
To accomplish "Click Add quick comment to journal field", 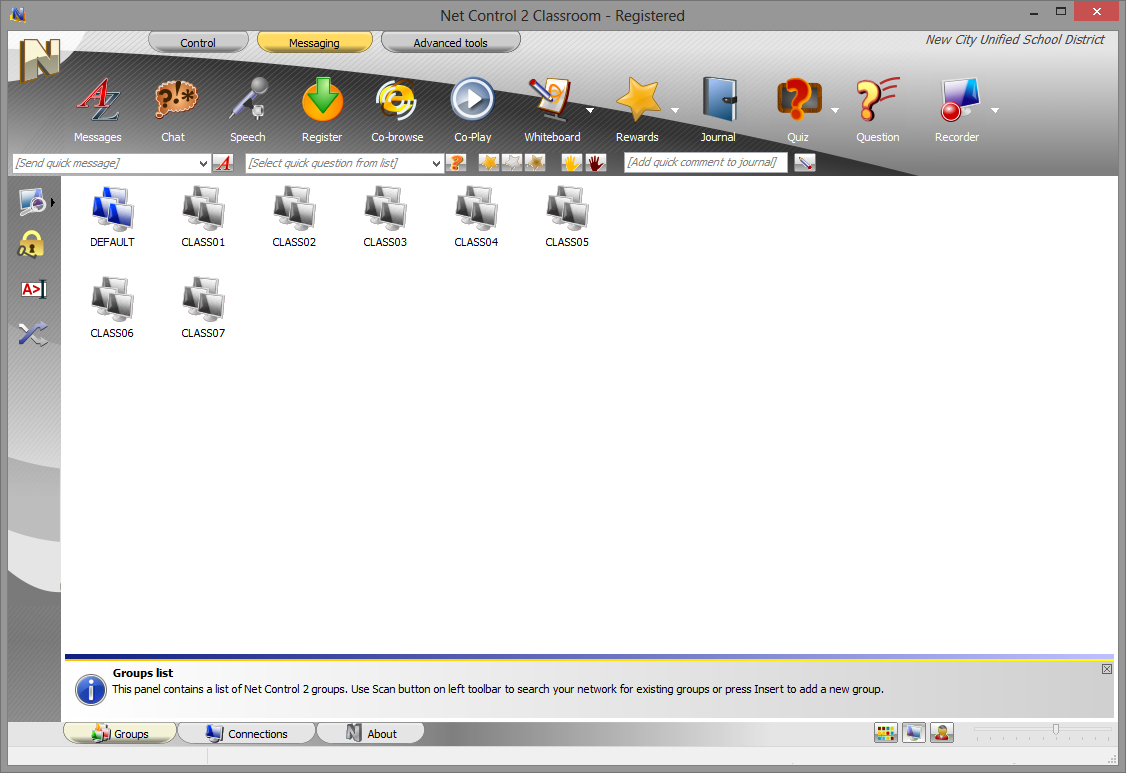I will tap(706, 162).
